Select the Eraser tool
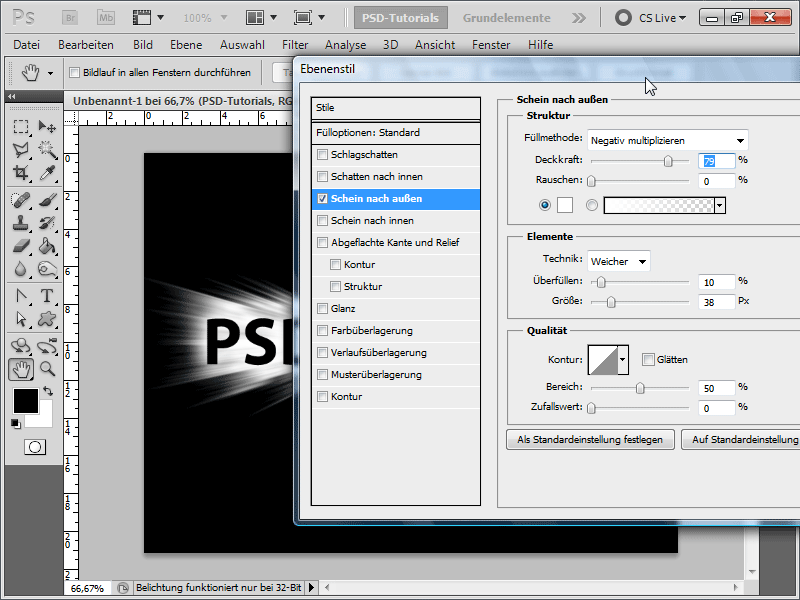Screen dimensions: 800x600 tap(21, 246)
